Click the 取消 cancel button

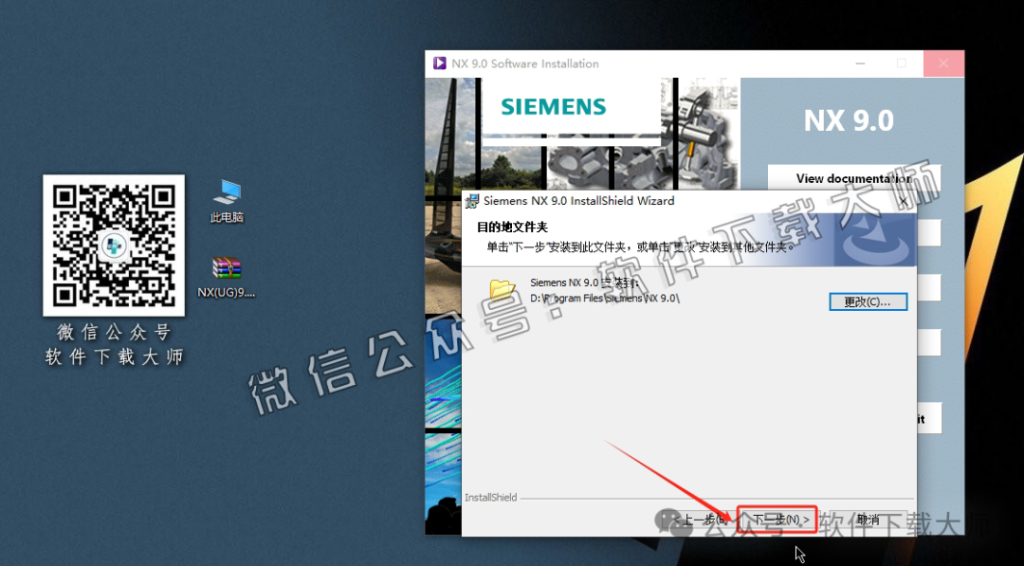pyautogui.click(x=869, y=520)
